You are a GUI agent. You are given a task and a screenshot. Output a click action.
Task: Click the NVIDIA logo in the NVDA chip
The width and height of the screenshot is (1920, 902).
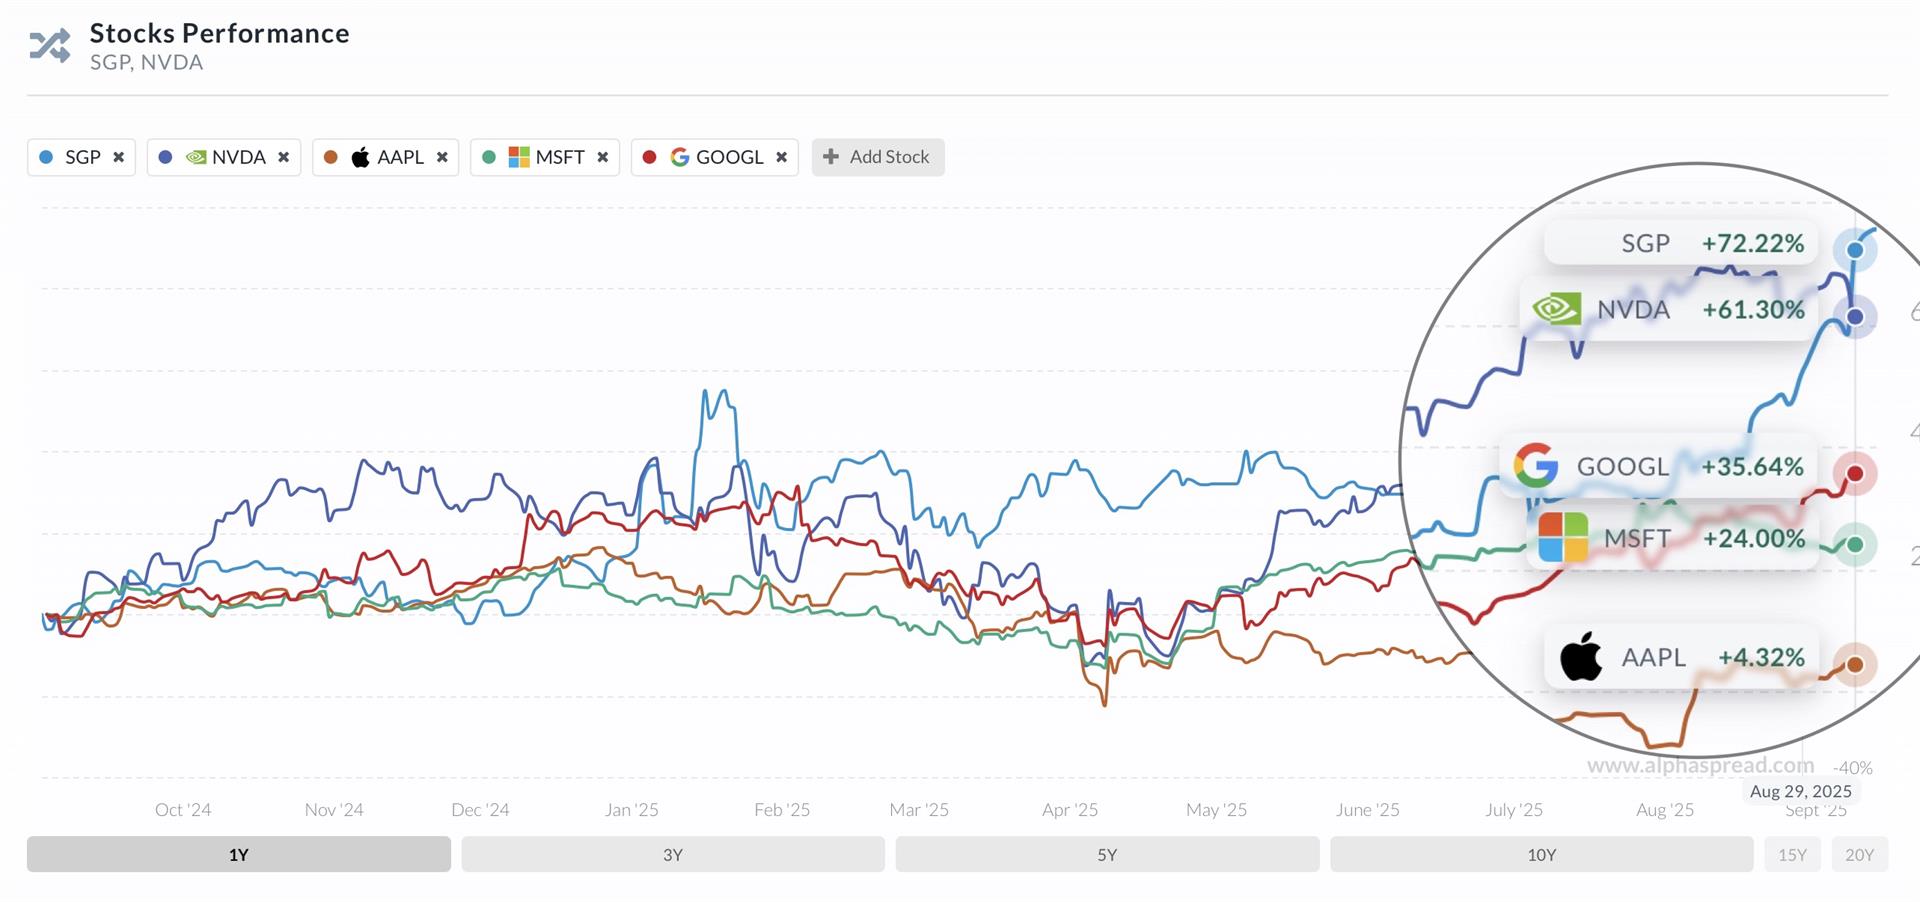[196, 157]
